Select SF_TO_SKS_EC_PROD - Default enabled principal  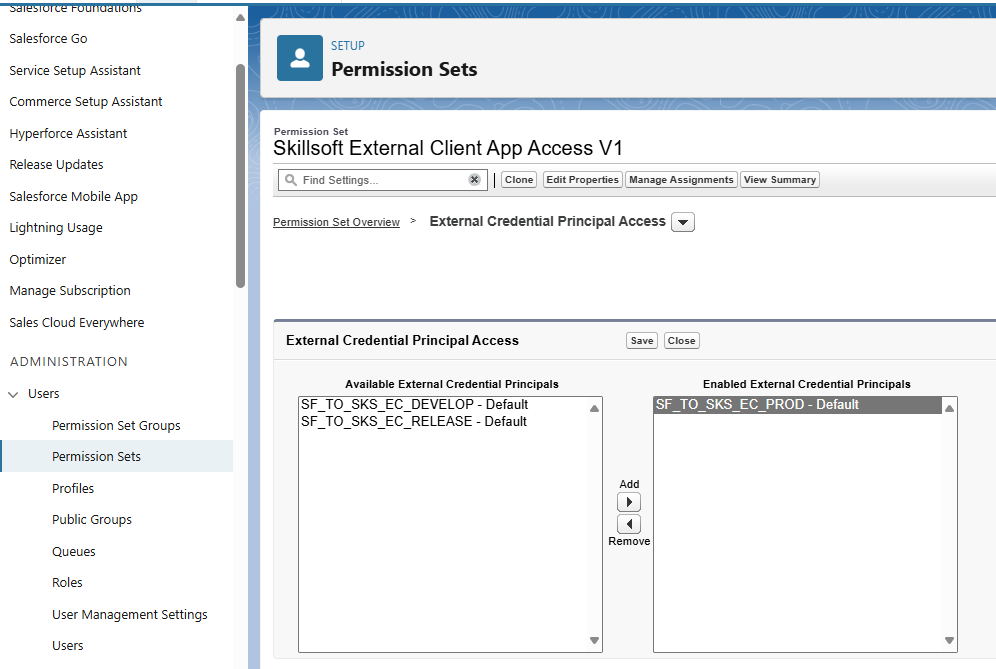tap(798, 405)
